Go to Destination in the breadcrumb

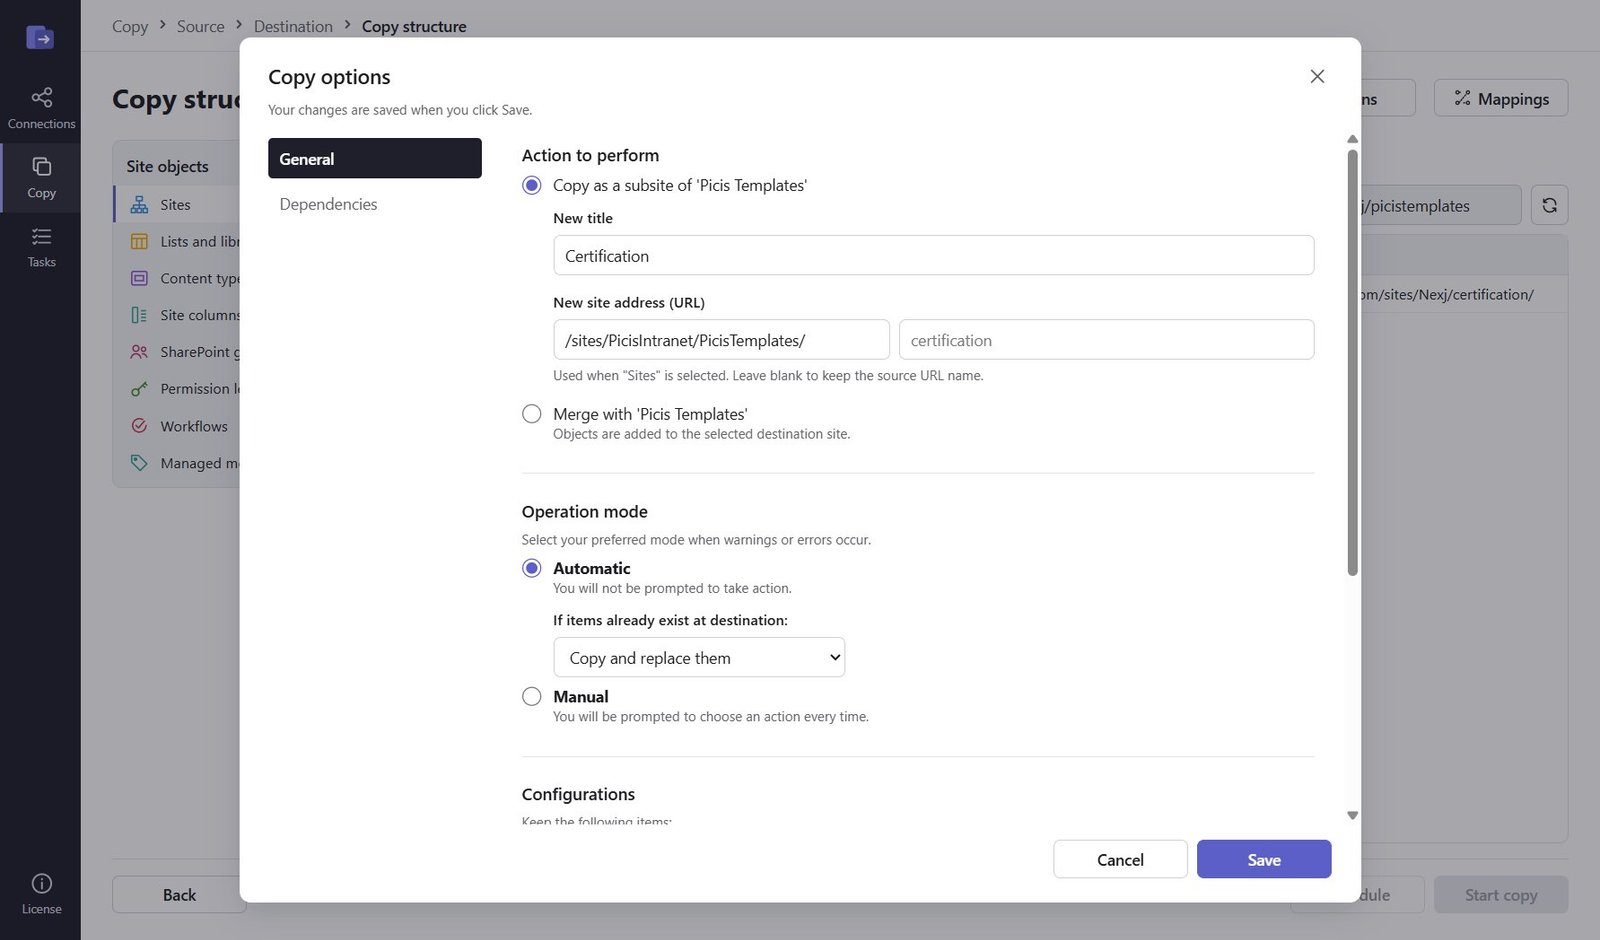[293, 26]
